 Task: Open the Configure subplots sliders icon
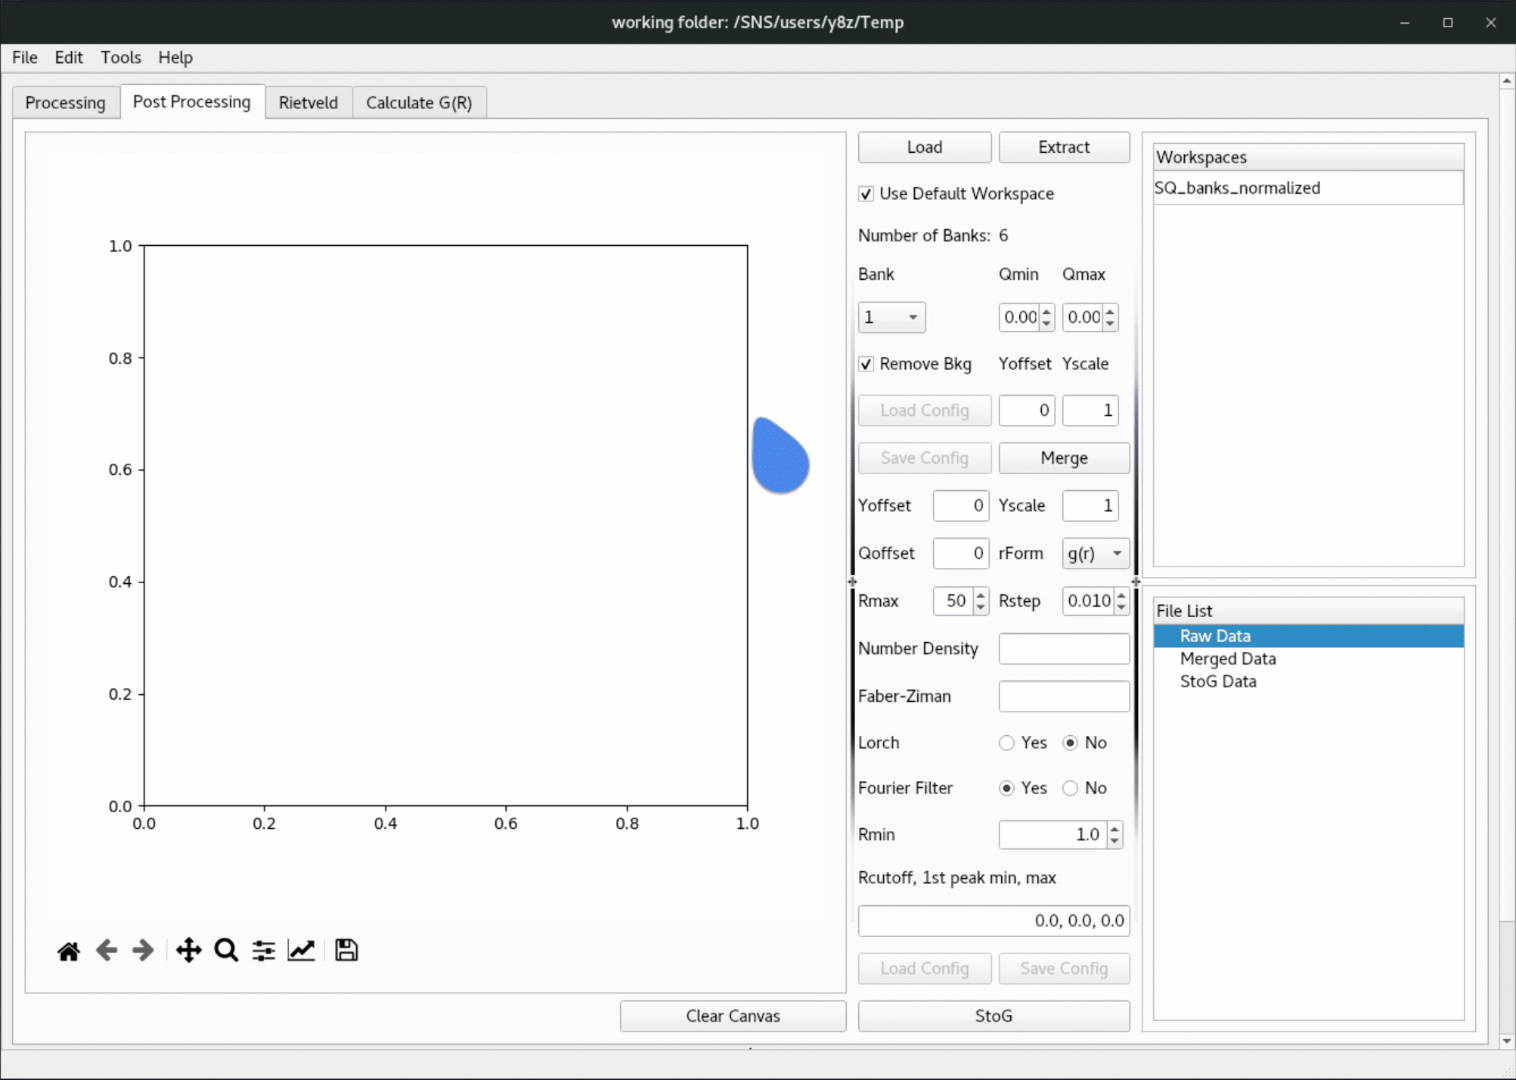264,951
